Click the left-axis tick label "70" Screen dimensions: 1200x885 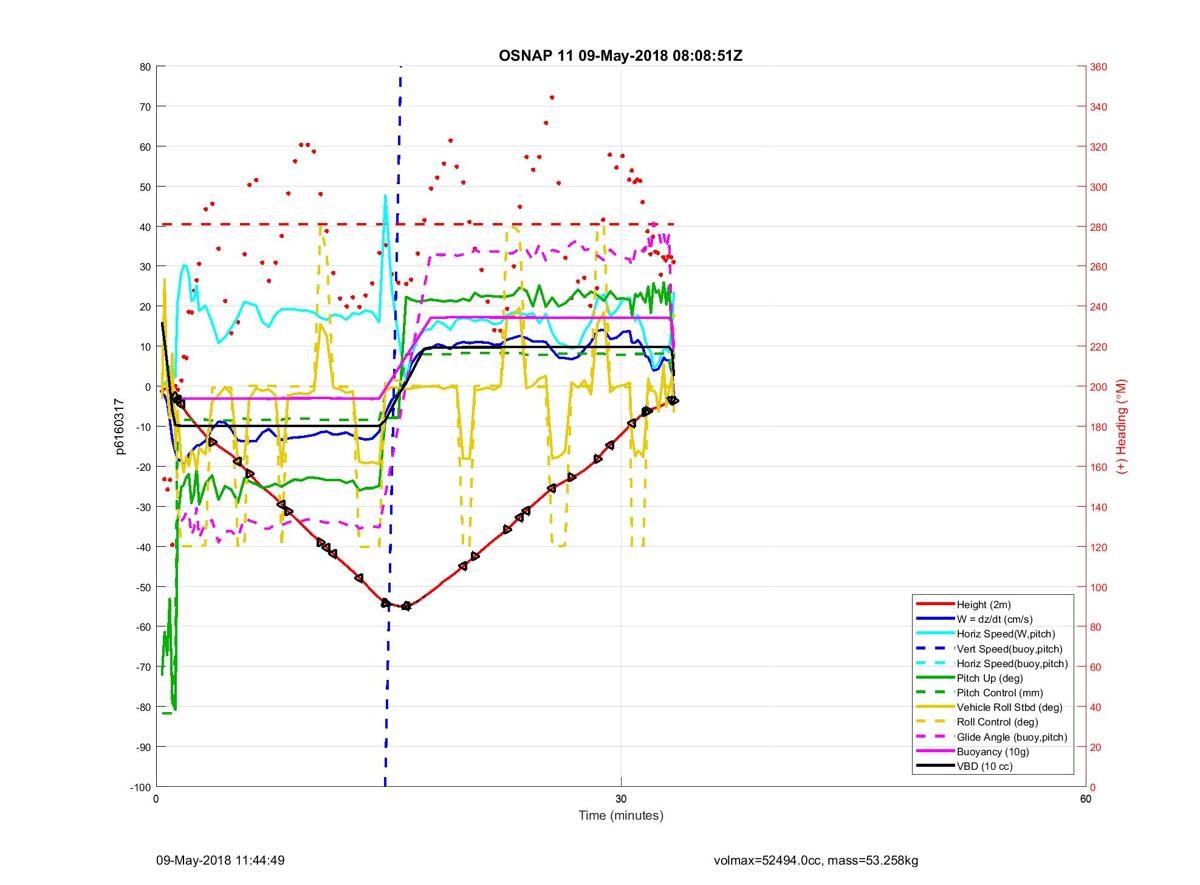point(144,107)
